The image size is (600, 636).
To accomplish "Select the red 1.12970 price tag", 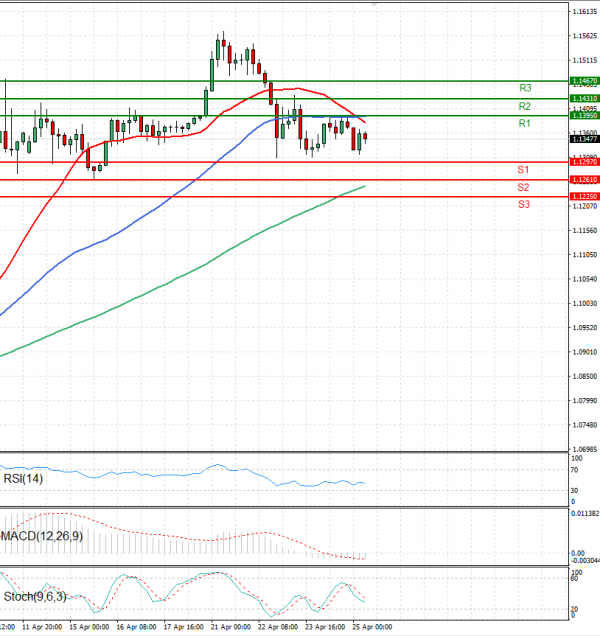I will click(x=584, y=162).
